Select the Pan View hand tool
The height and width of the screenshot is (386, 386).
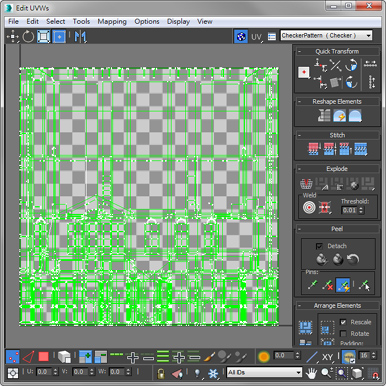point(312,373)
